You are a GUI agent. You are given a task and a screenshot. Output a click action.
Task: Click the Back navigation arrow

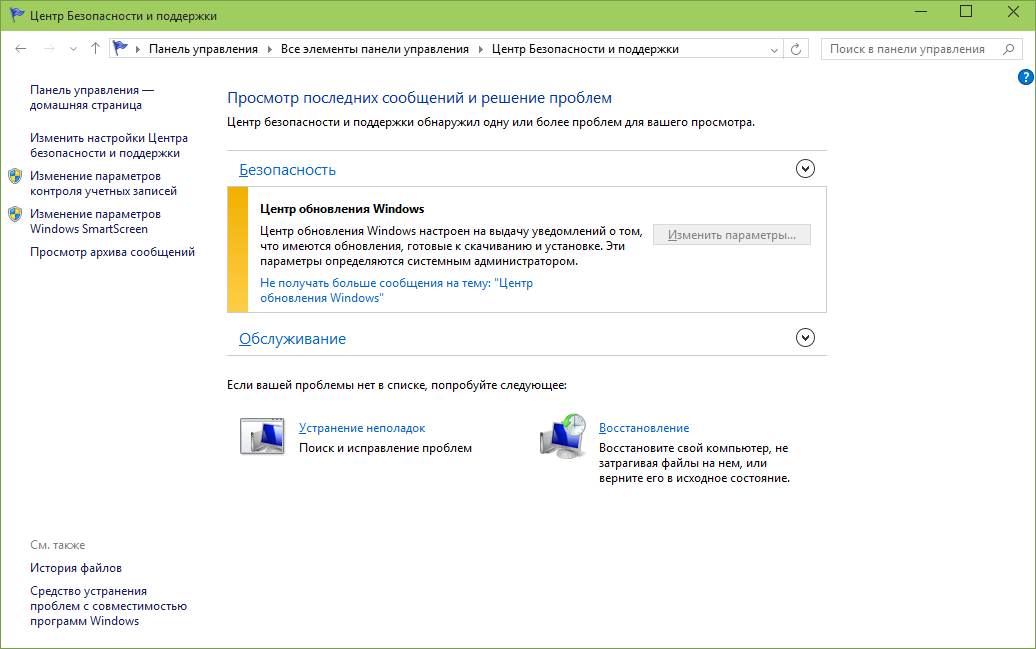click(20, 49)
